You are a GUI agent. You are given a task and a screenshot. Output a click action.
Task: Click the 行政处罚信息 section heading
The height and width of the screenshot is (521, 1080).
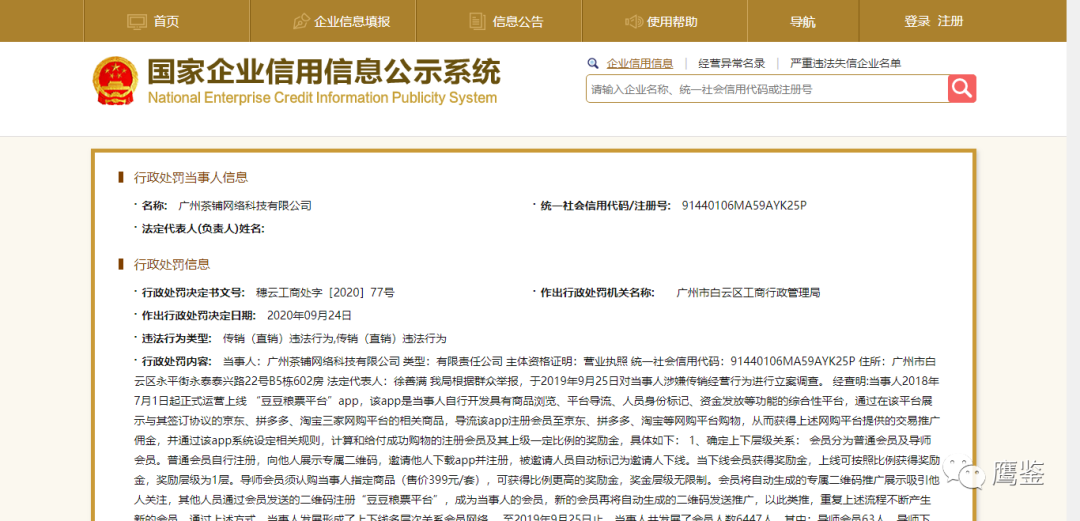coord(172,264)
